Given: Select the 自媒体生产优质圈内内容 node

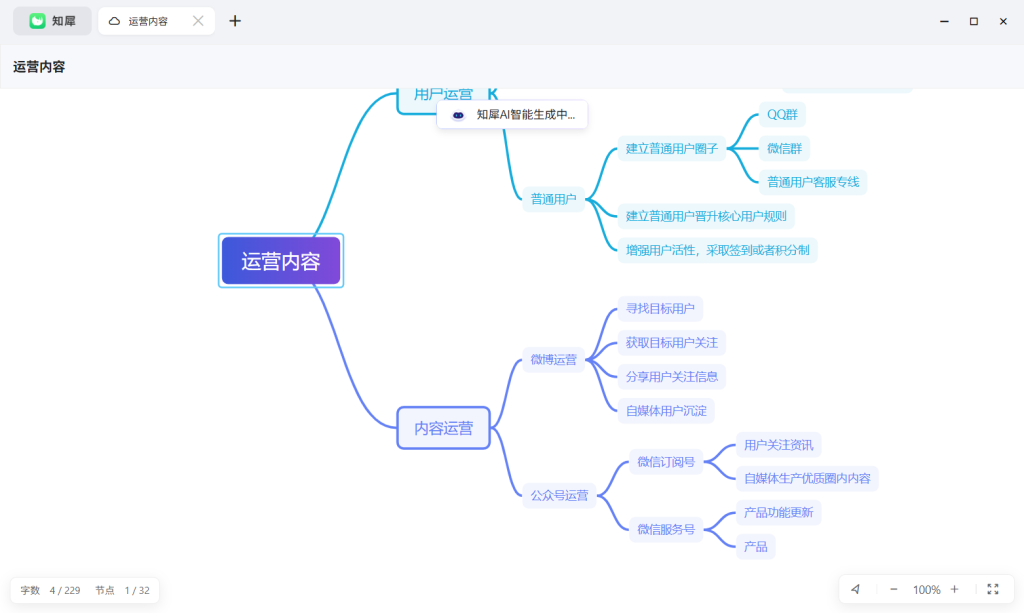Looking at the screenshot, I should coord(807,479).
